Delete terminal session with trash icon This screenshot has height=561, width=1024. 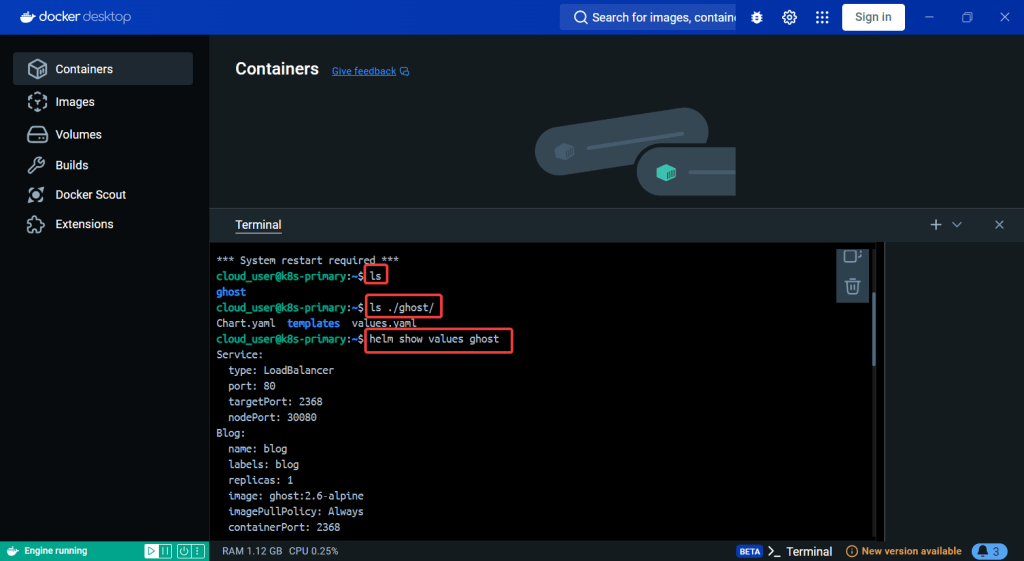click(852, 287)
